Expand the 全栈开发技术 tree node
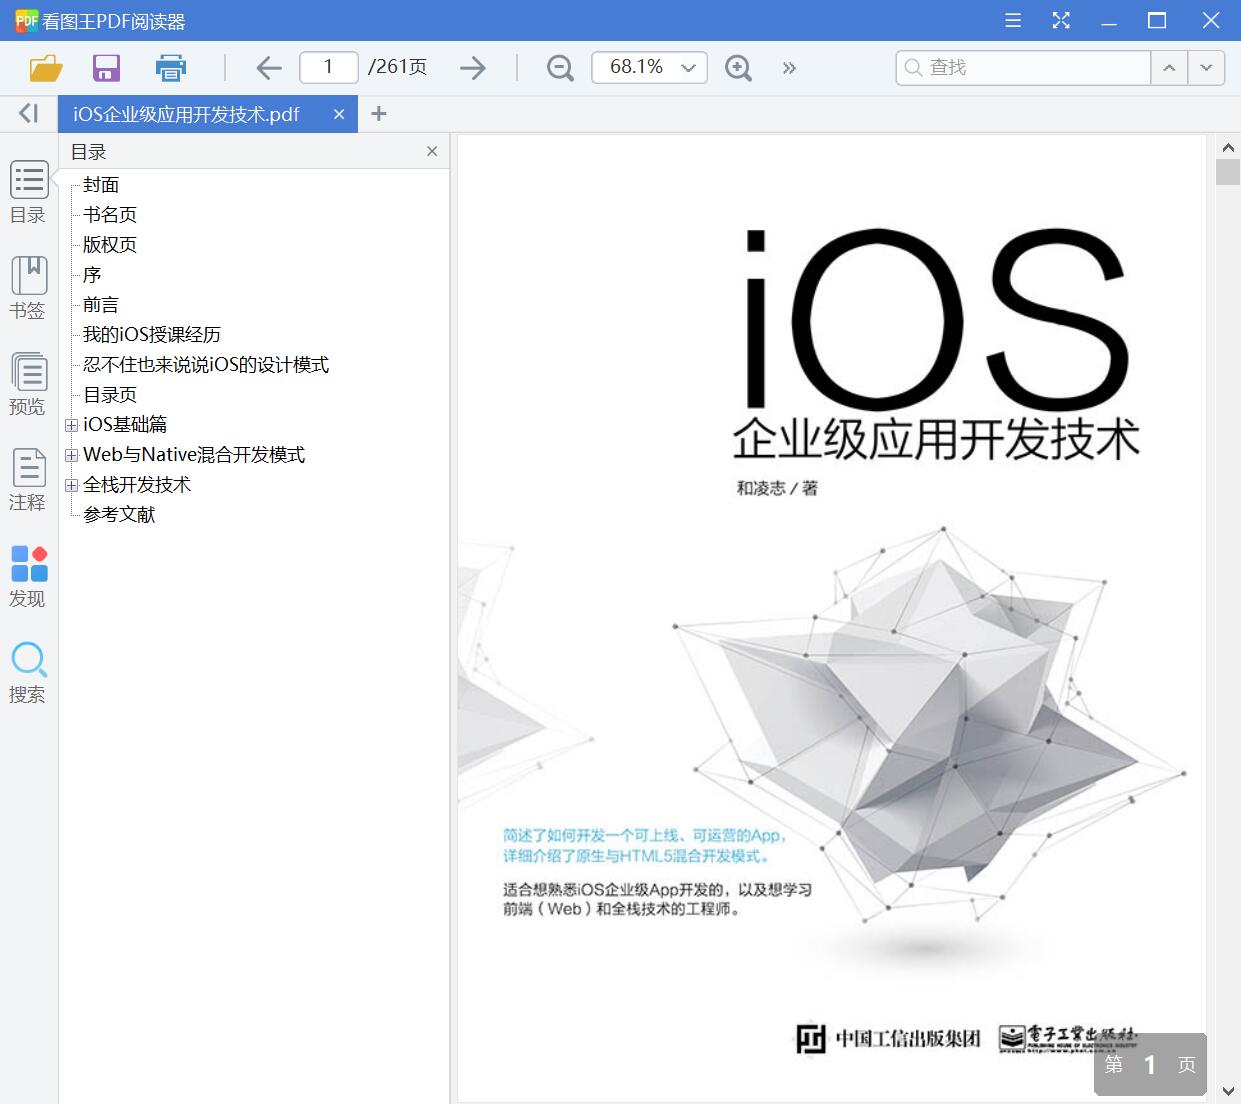Viewport: 1241px width, 1104px height. click(71, 485)
